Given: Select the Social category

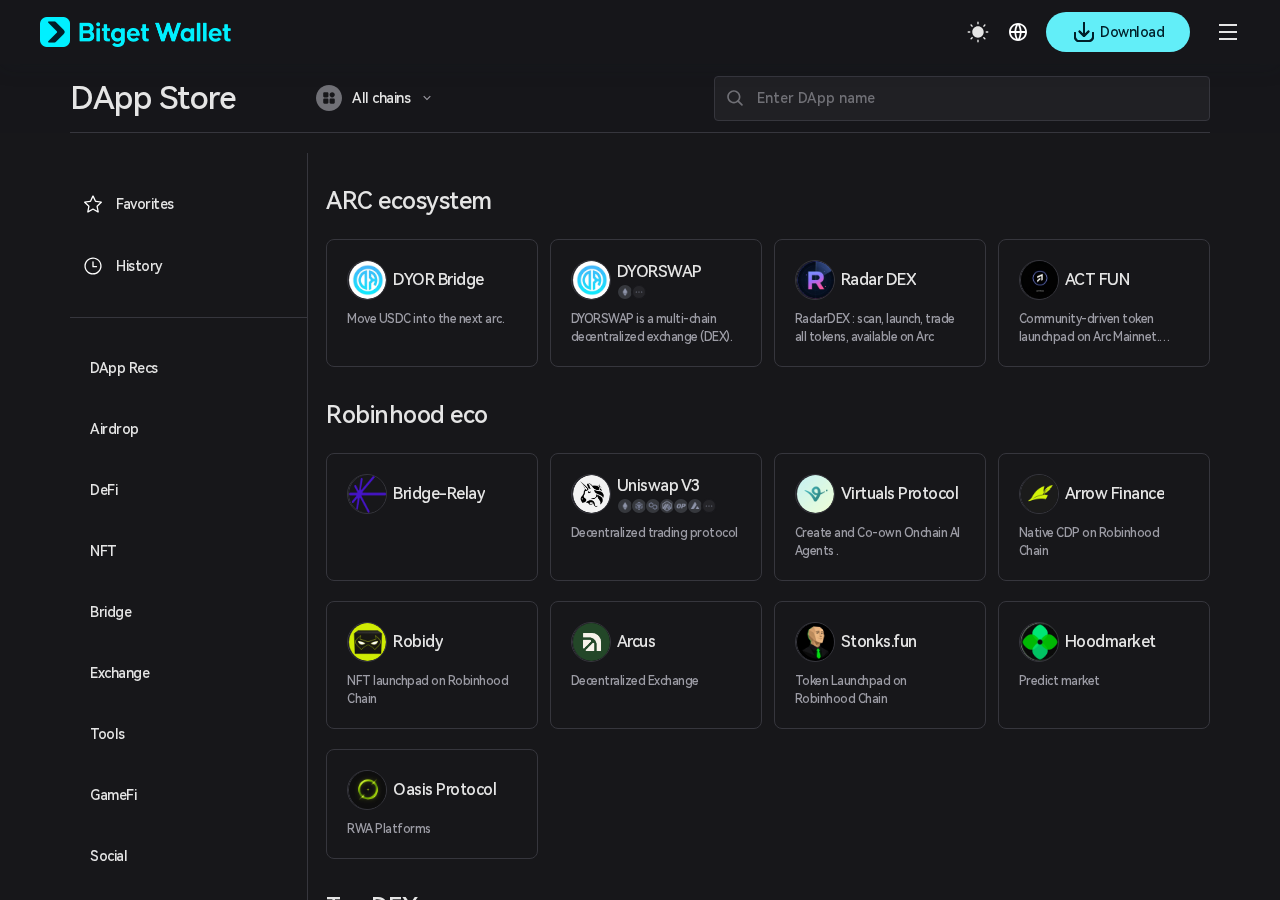Looking at the screenshot, I should pyautogui.click(x=109, y=856).
